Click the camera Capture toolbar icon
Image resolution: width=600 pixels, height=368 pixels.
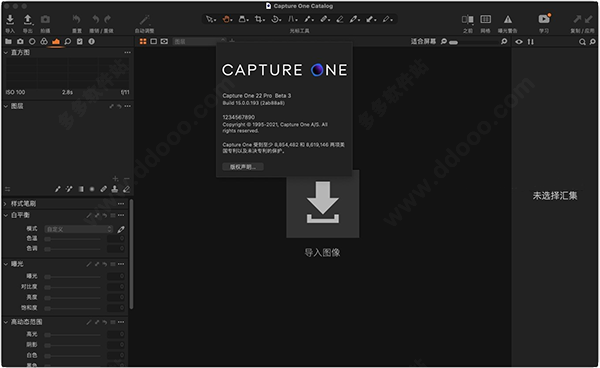point(45,19)
